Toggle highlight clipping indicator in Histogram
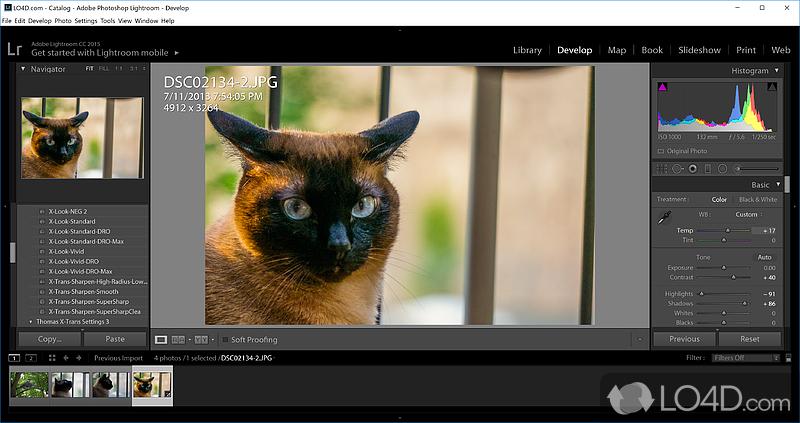Screen dimensions: 800x423 tap(772, 87)
